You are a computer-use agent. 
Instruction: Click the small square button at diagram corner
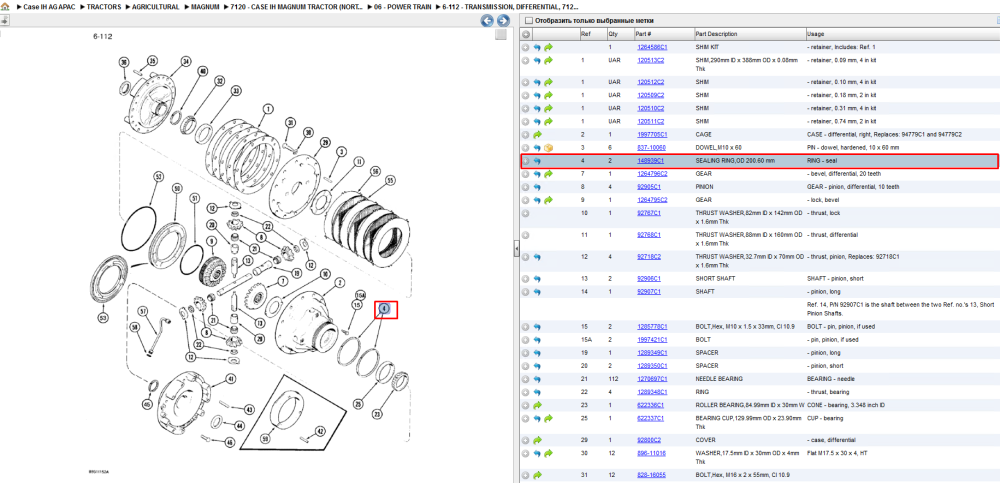coord(501,34)
